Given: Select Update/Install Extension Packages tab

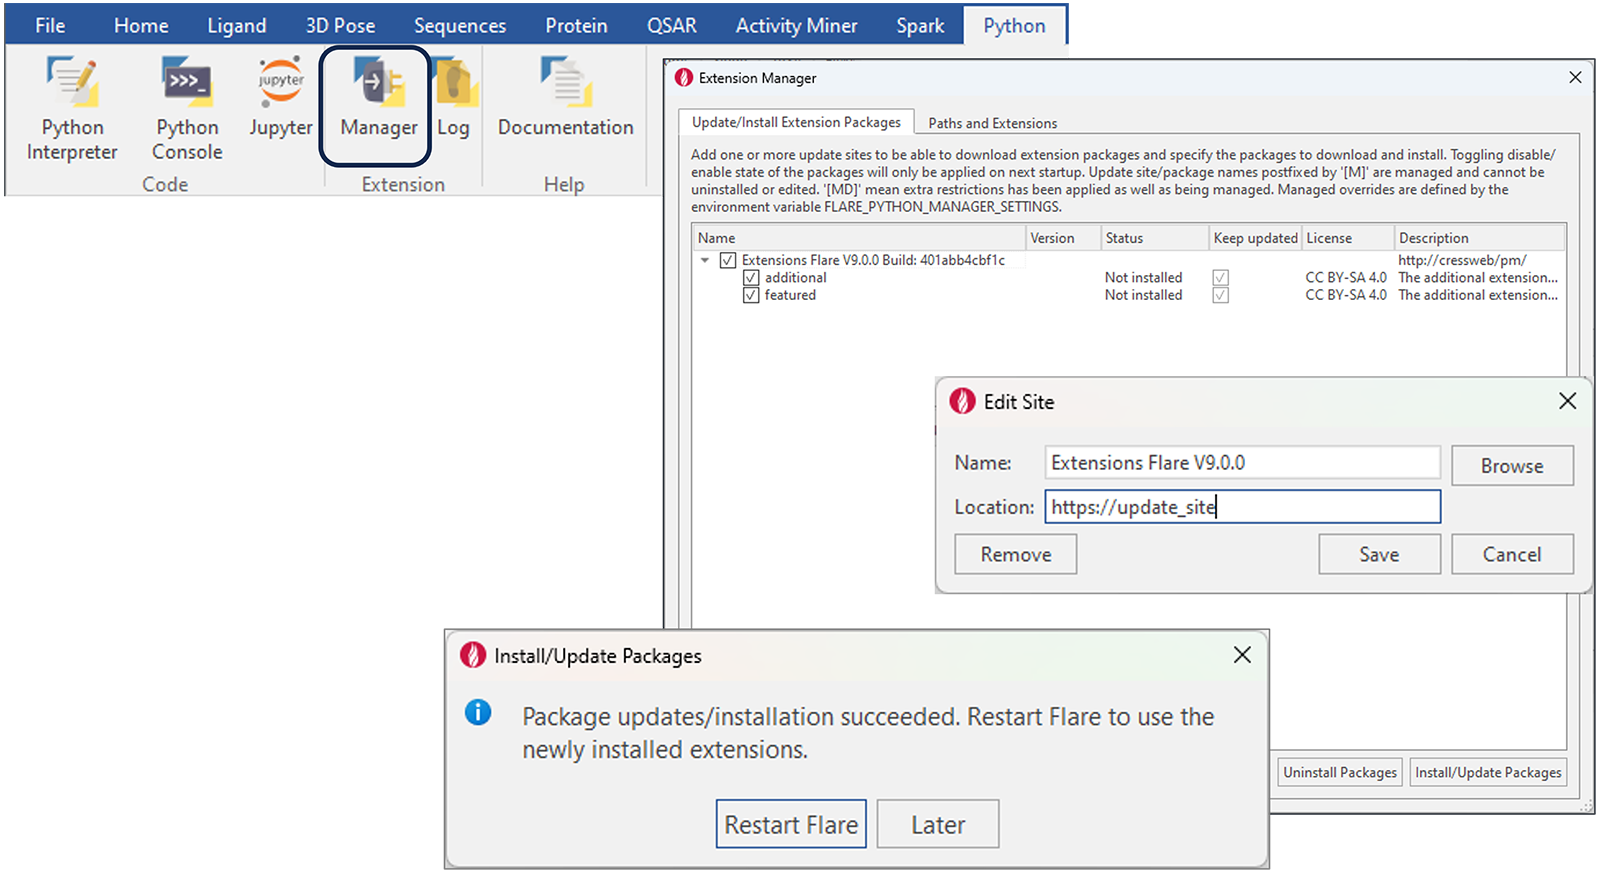Looking at the screenshot, I should tap(796, 122).
